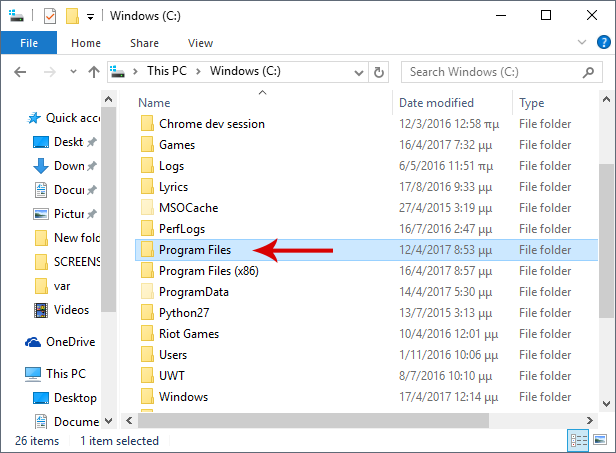Sort by the Date modified column header
The image size is (616, 453).
(436, 103)
